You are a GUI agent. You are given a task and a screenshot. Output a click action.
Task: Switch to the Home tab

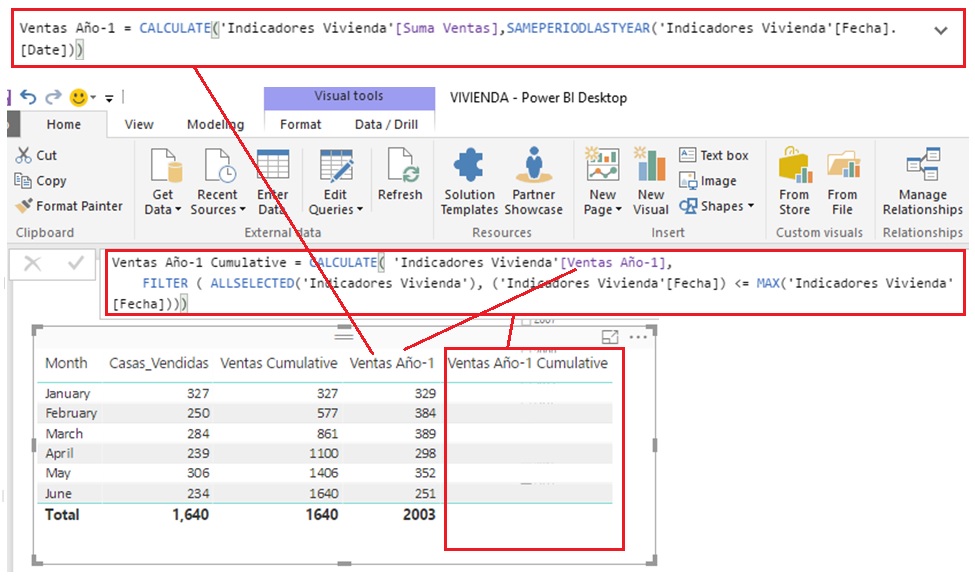(63, 124)
